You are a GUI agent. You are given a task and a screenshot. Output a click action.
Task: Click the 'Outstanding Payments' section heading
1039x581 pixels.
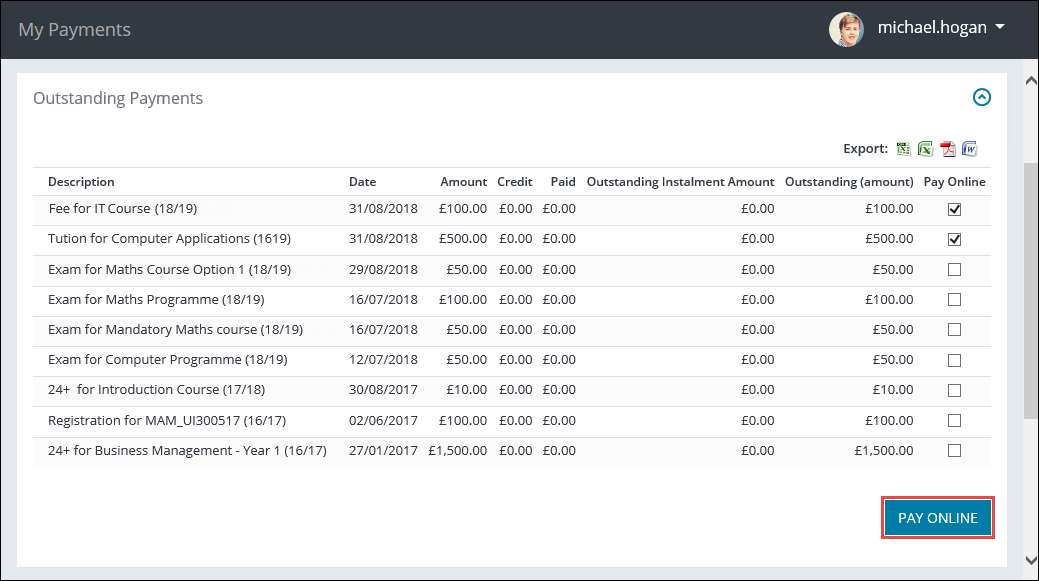coord(118,98)
